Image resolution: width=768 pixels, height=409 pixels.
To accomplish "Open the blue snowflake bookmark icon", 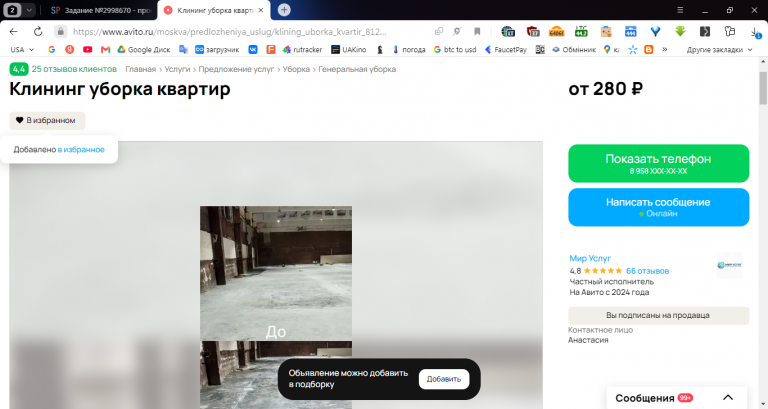I will coord(633,49).
